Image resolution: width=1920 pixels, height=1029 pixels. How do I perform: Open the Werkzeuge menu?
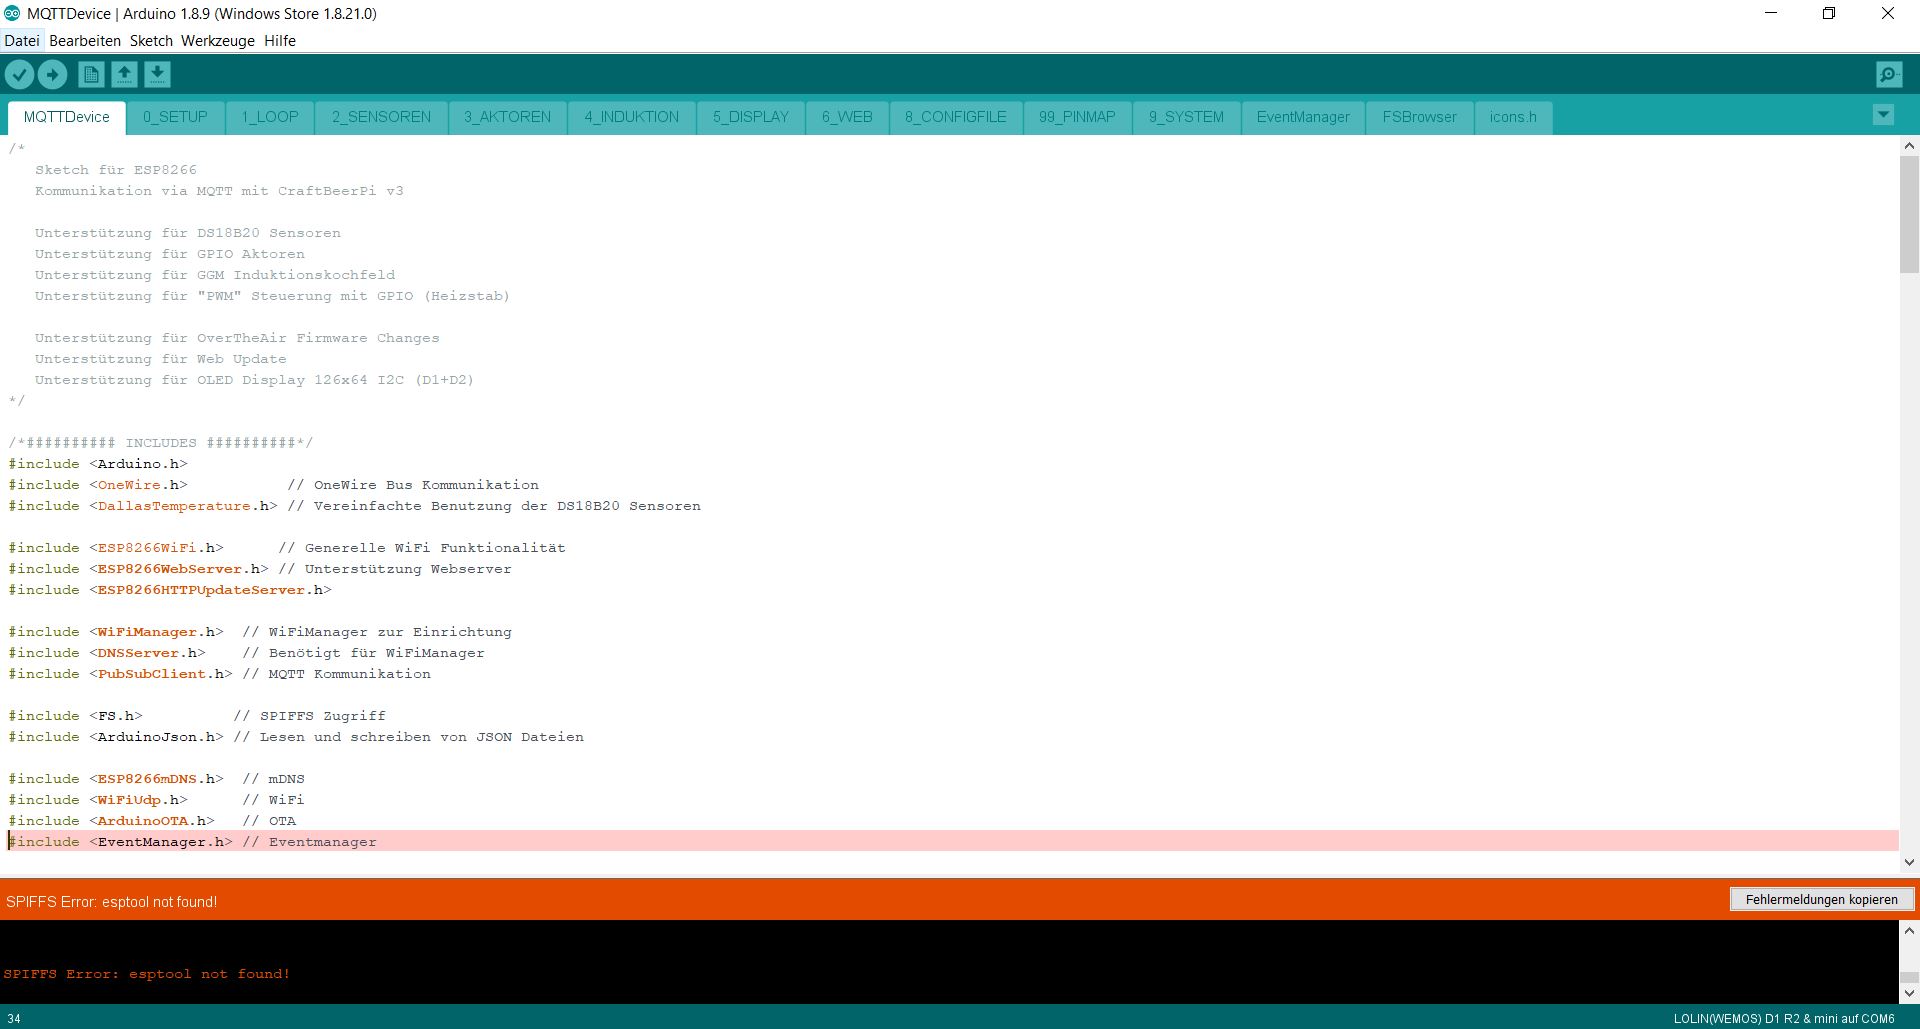pyautogui.click(x=218, y=41)
